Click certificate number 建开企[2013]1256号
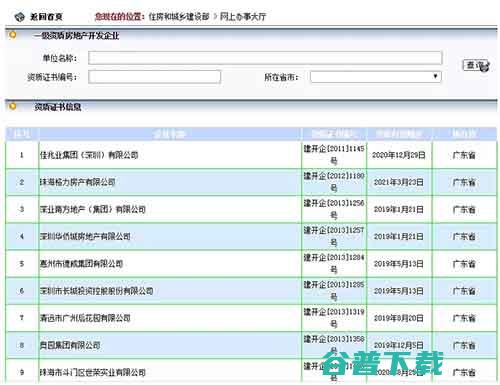Image resolution: width=500 pixels, height=385 pixels. (x=334, y=209)
